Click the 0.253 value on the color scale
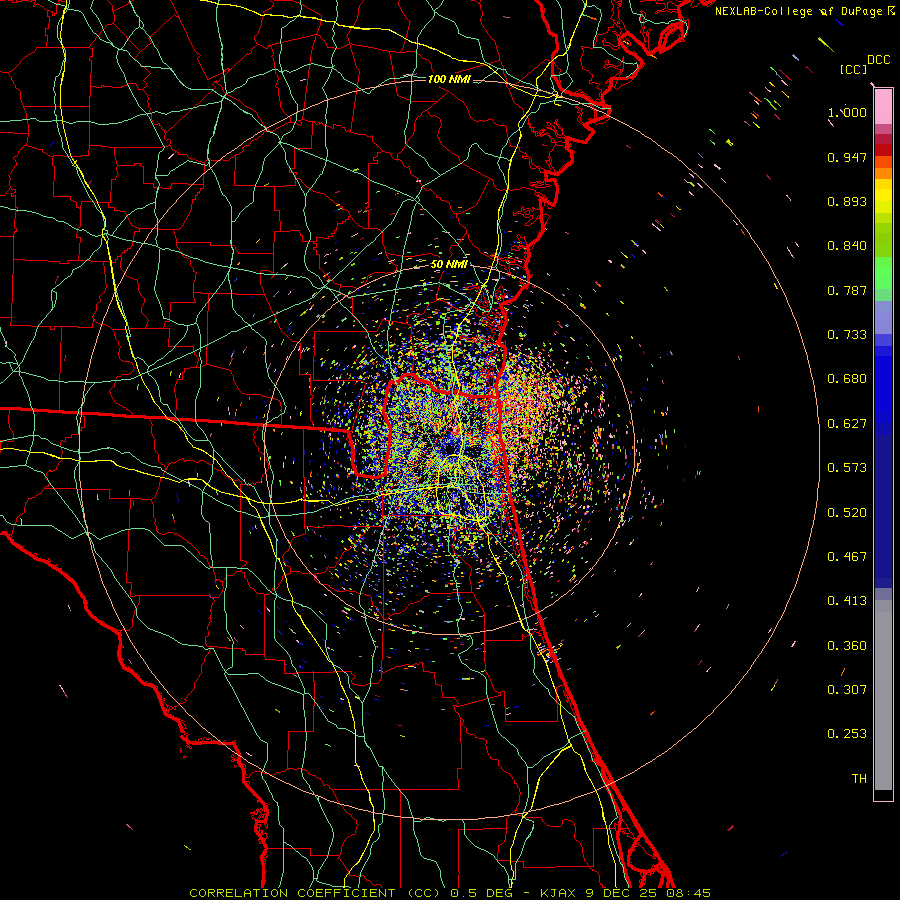Viewport: 900px width, 900px height. (847, 734)
